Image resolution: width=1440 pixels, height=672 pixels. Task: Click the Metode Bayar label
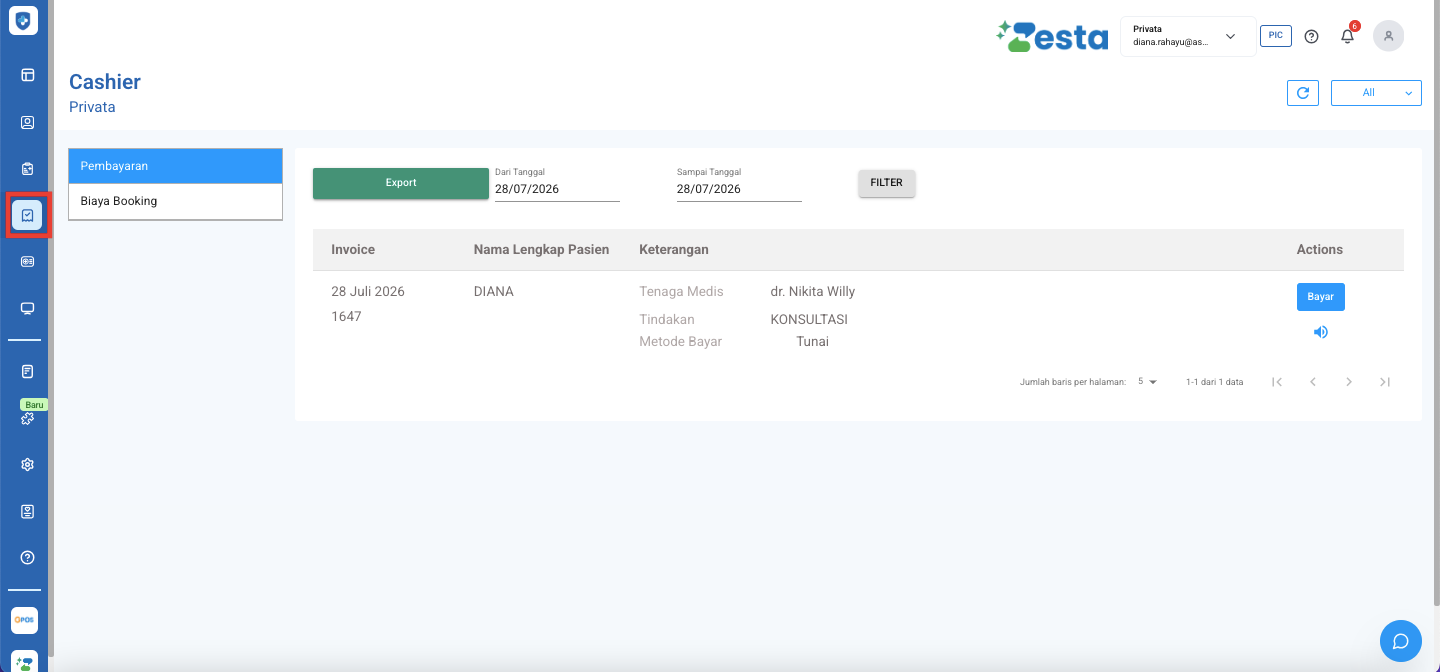pos(680,342)
